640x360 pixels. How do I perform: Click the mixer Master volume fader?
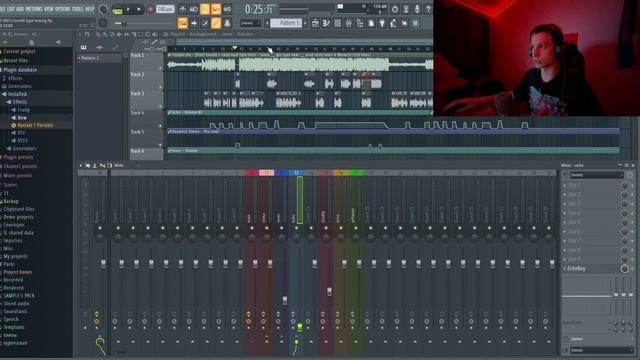103,264
